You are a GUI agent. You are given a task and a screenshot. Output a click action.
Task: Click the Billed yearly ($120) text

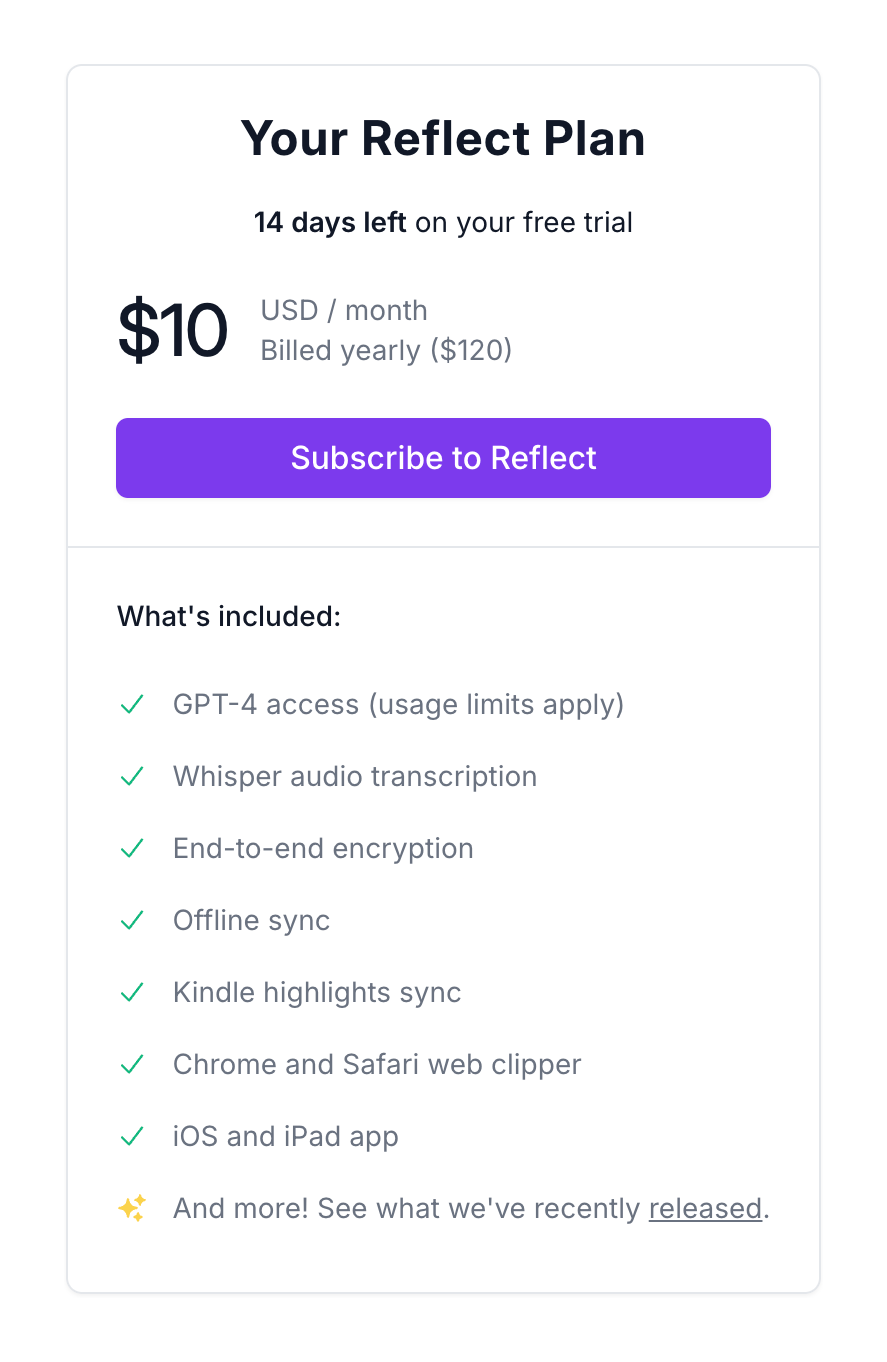(385, 350)
